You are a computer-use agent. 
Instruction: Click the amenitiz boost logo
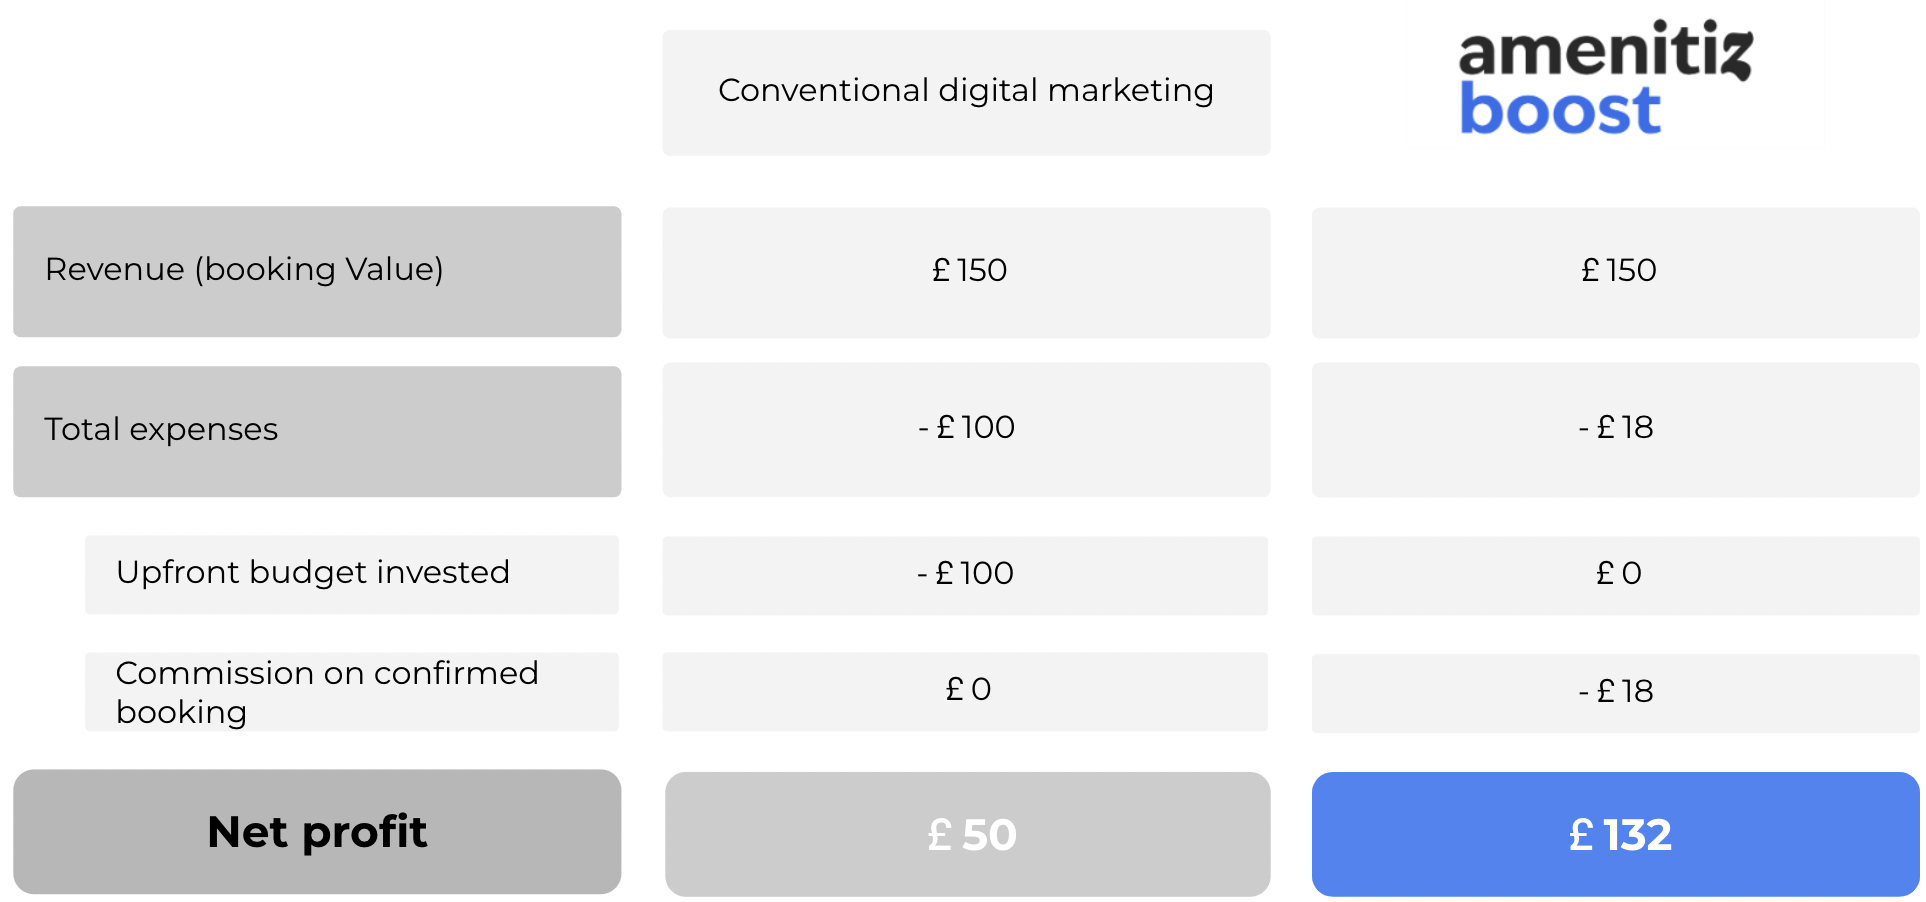pos(1605,78)
